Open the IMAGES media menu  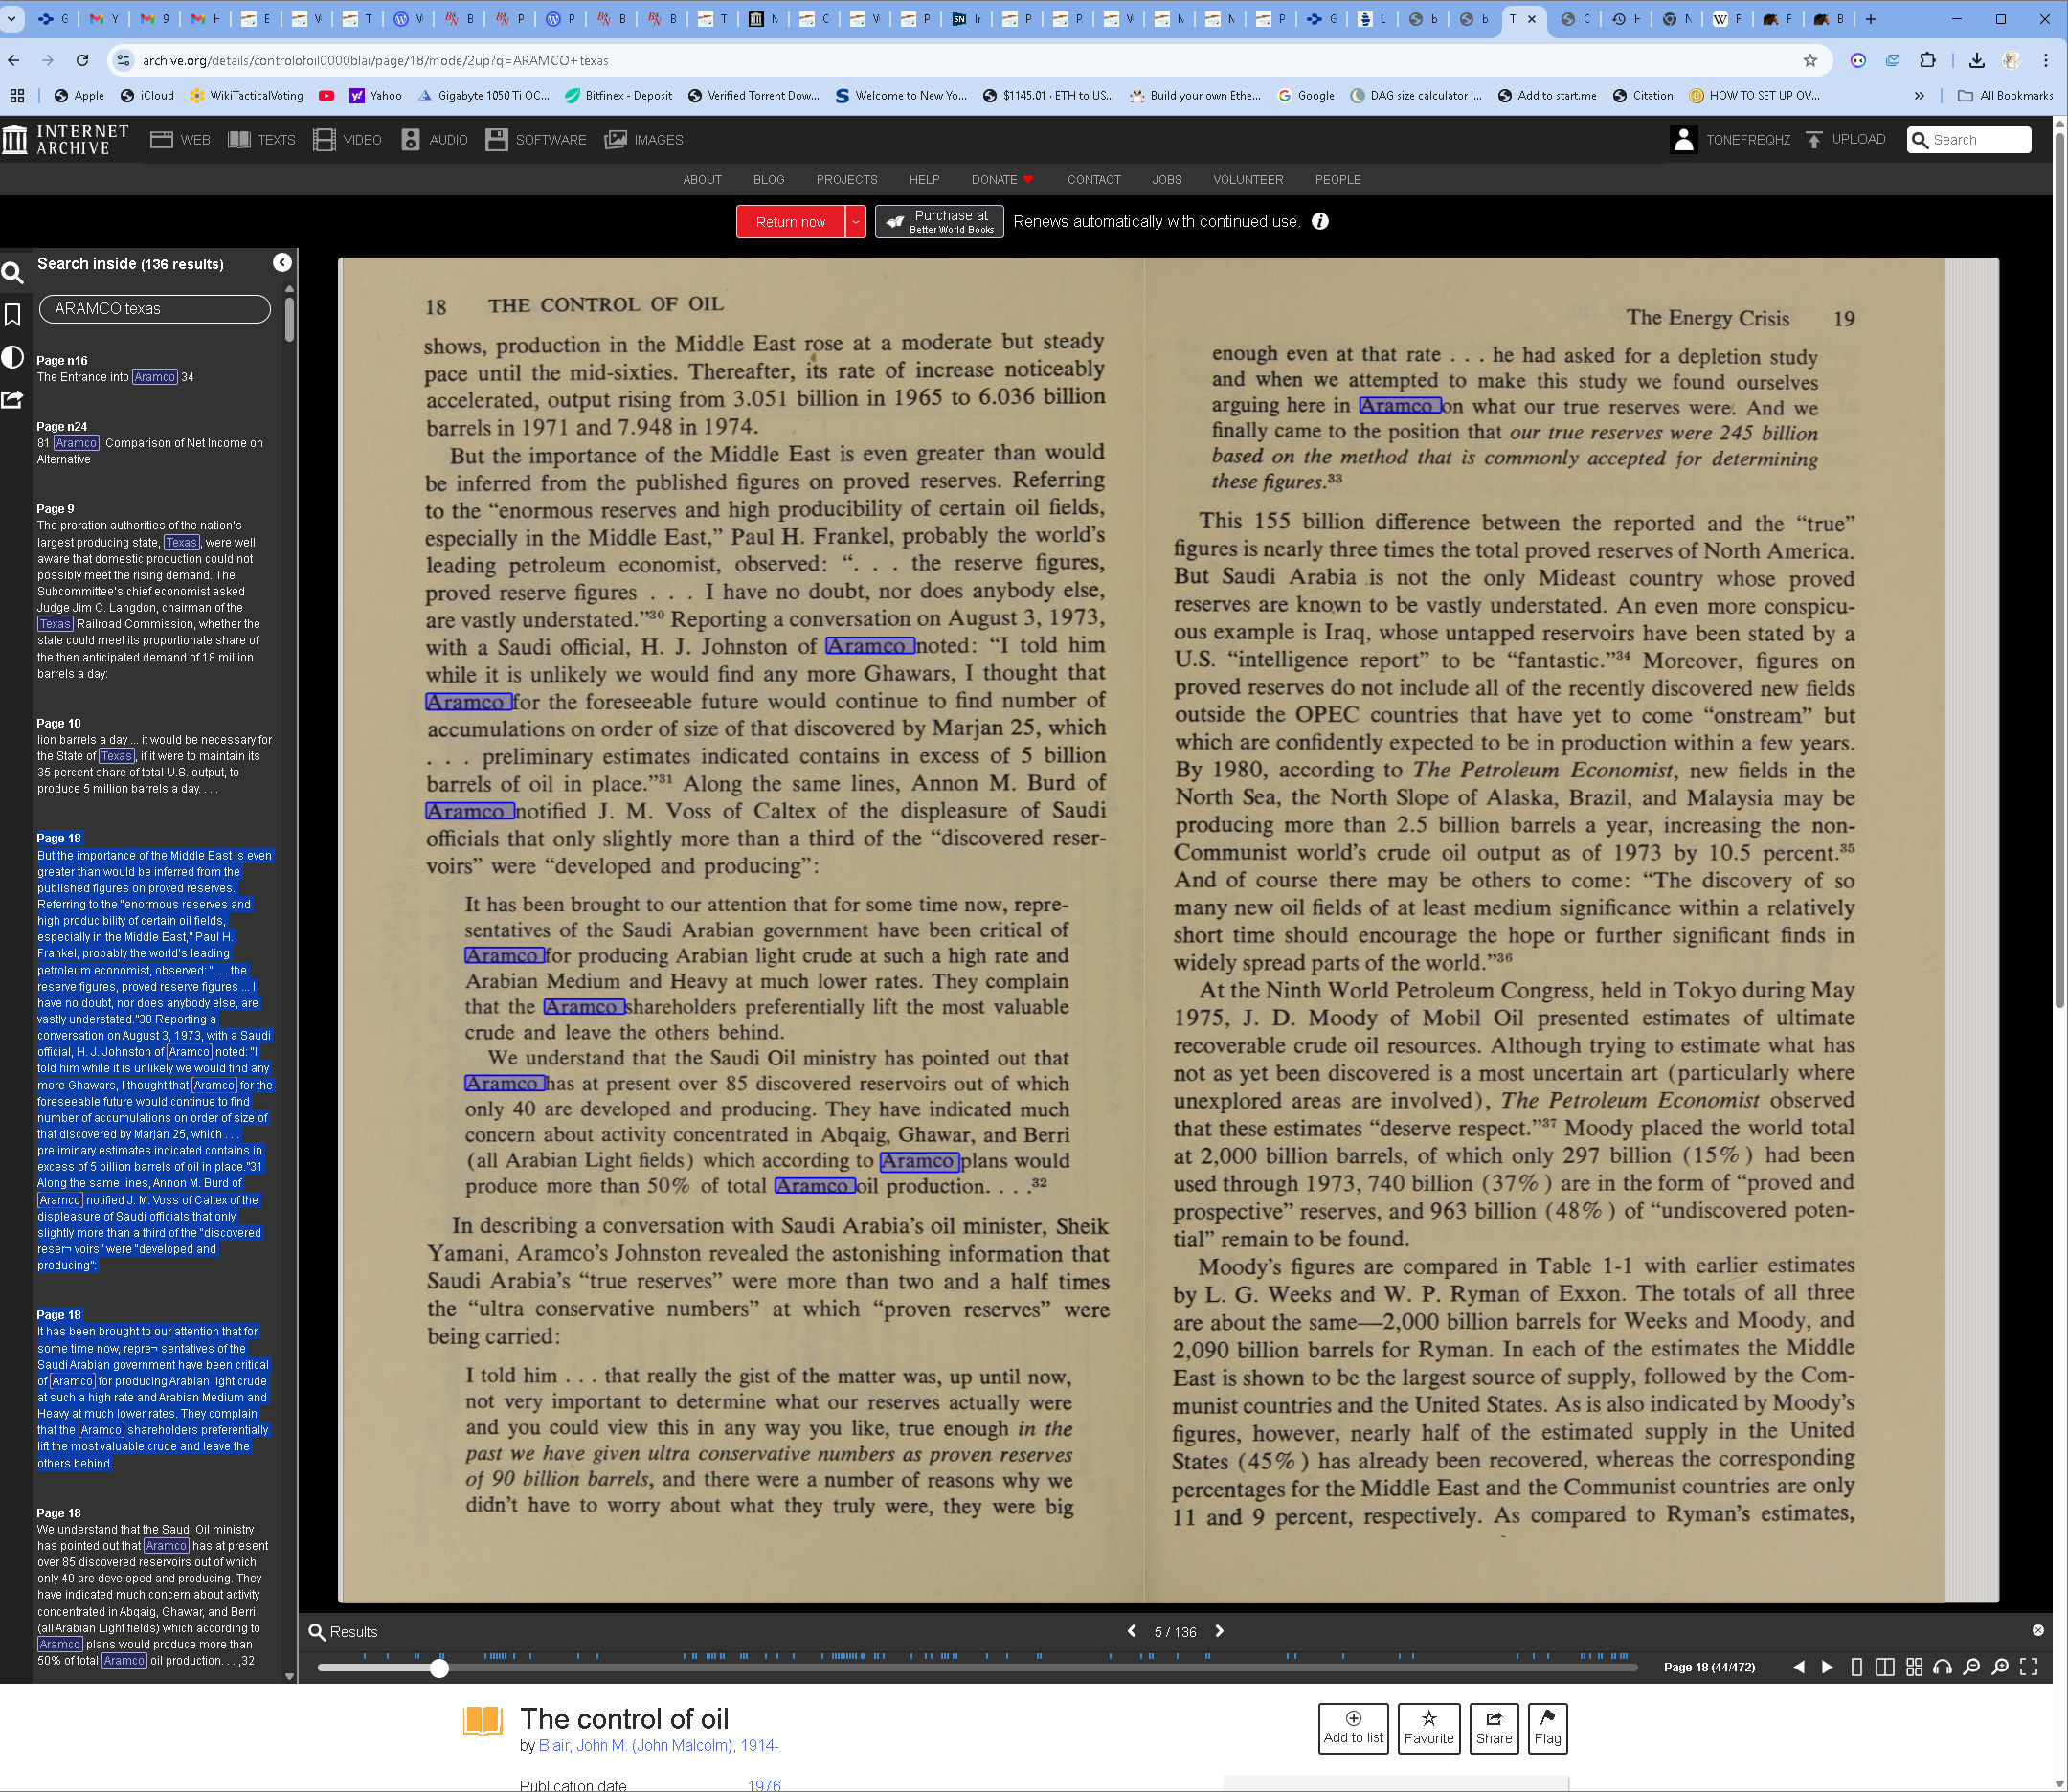644,140
